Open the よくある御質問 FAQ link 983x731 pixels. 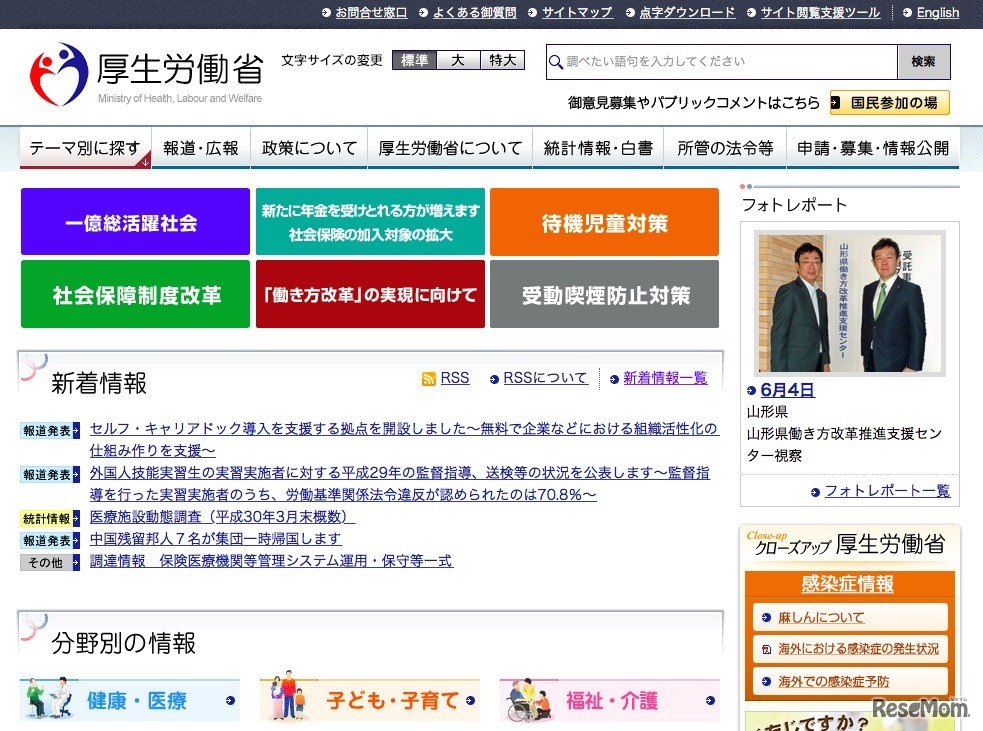coord(478,13)
